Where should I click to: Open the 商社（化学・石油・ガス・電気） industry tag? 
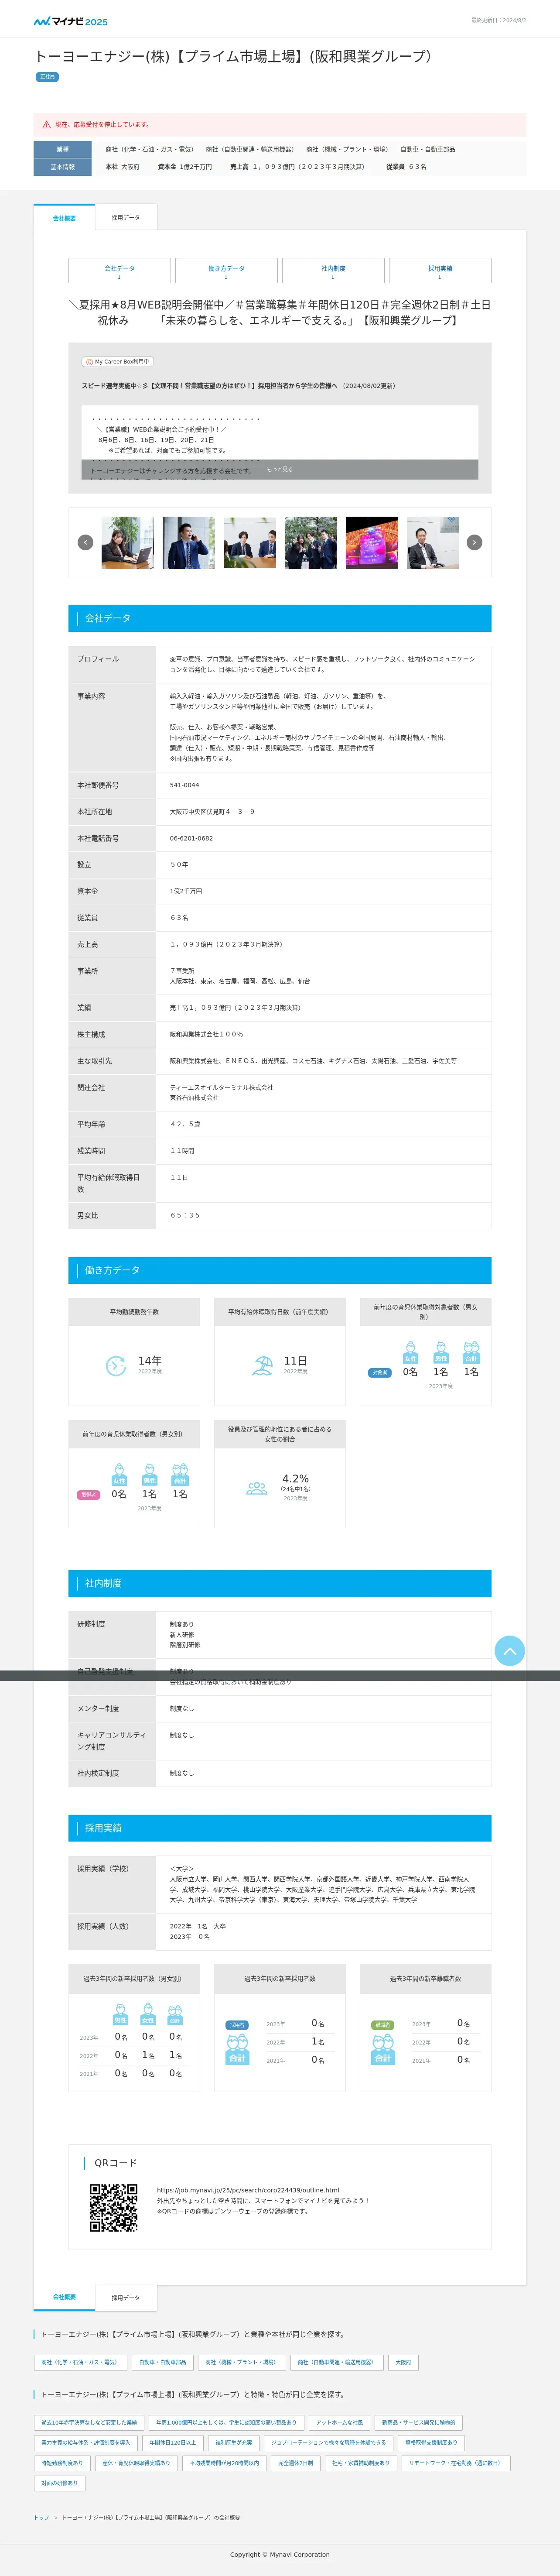tap(79, 2362)
